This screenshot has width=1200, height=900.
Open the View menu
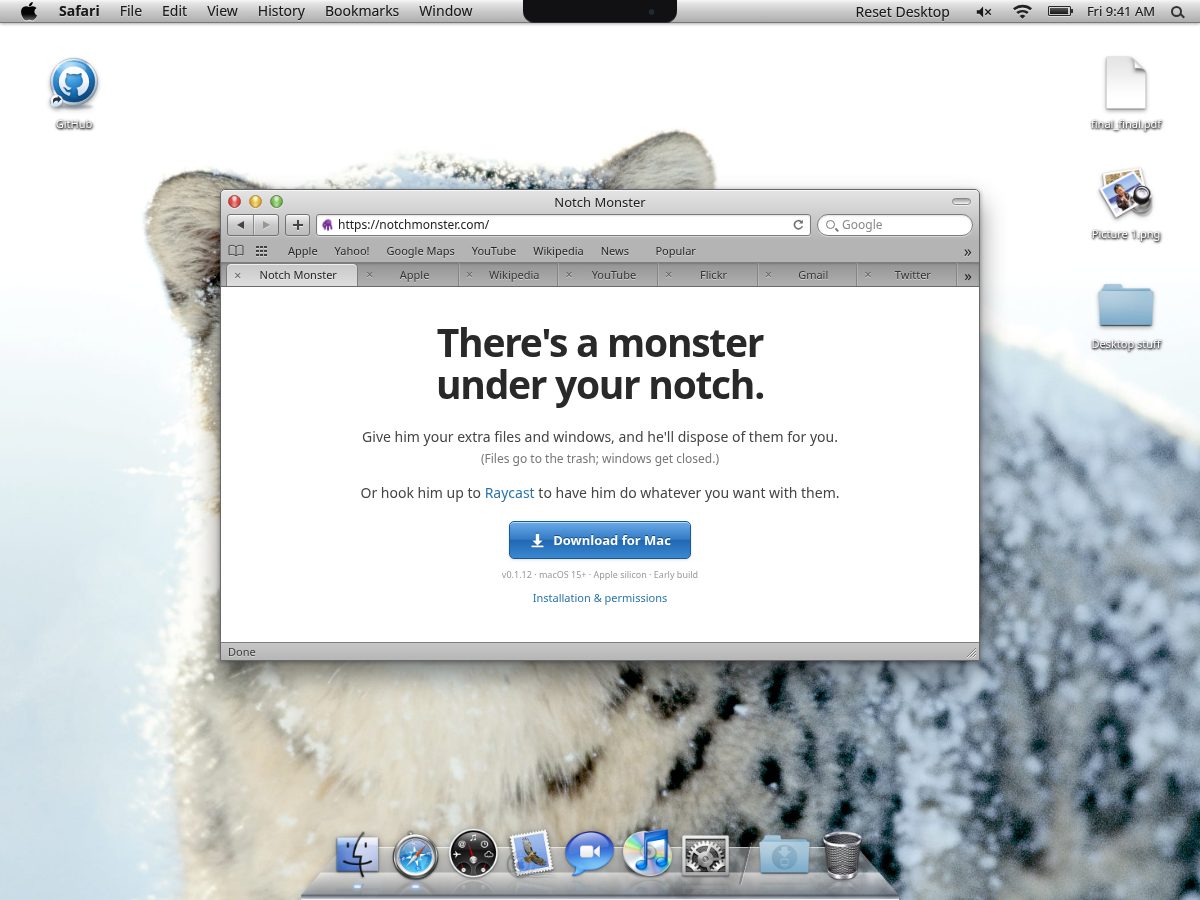[222, 11]
